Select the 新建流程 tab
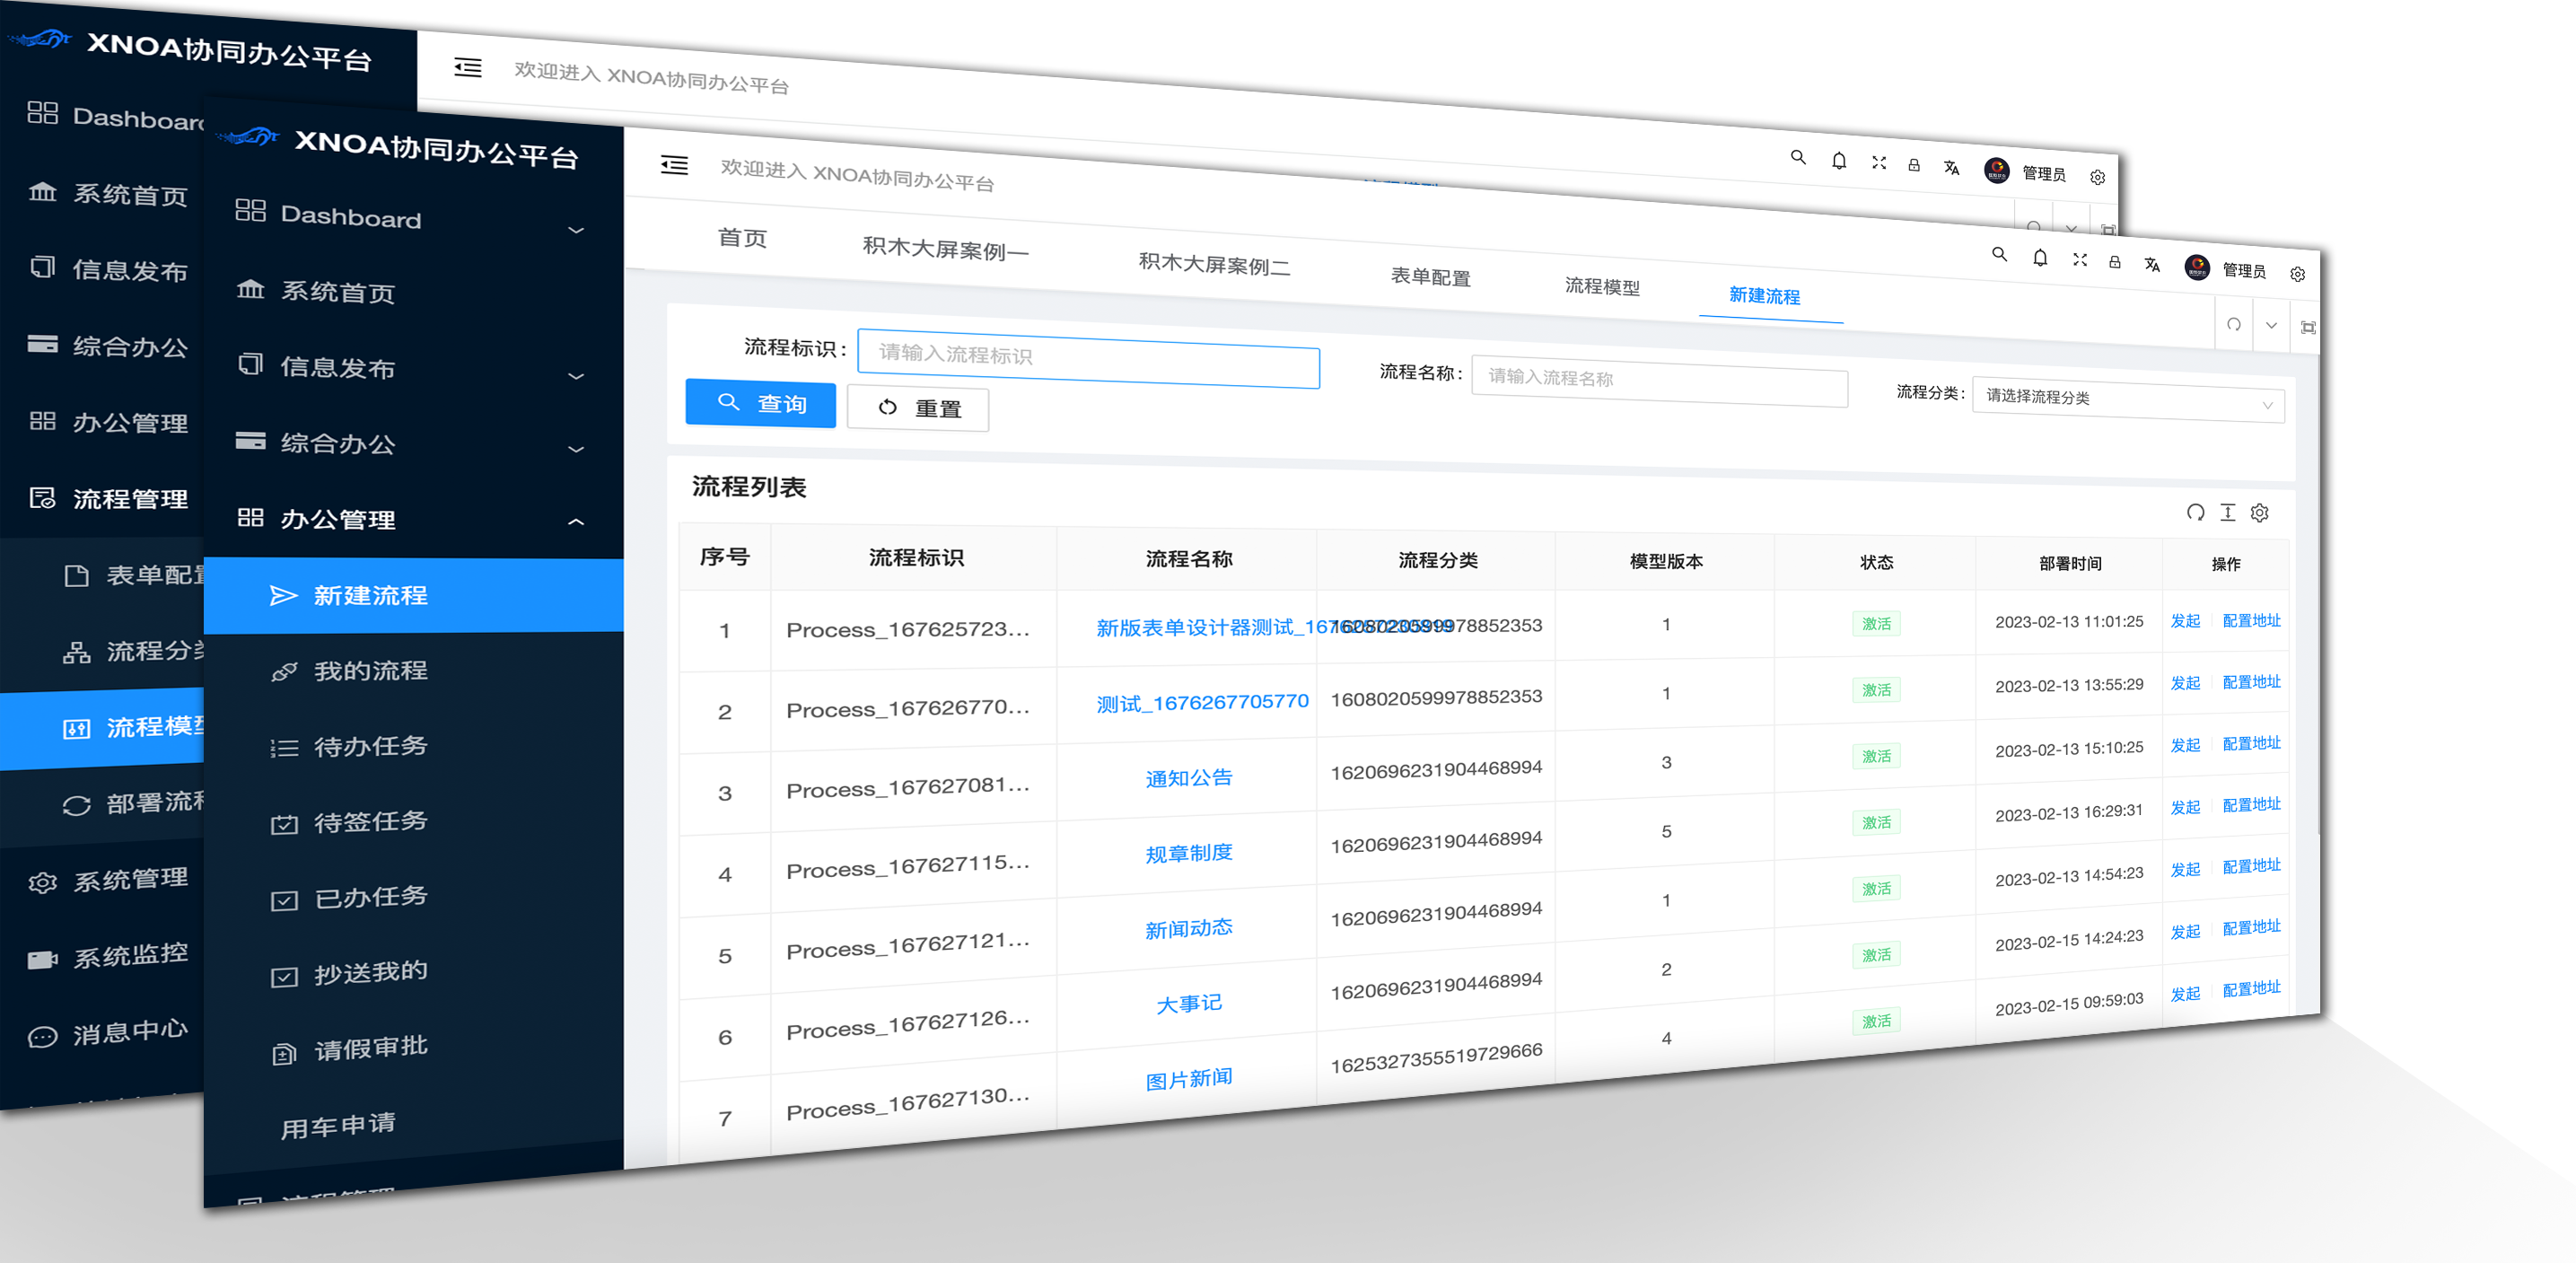This screenshot has height=1263, width=2576. [x=1764, y=295]
